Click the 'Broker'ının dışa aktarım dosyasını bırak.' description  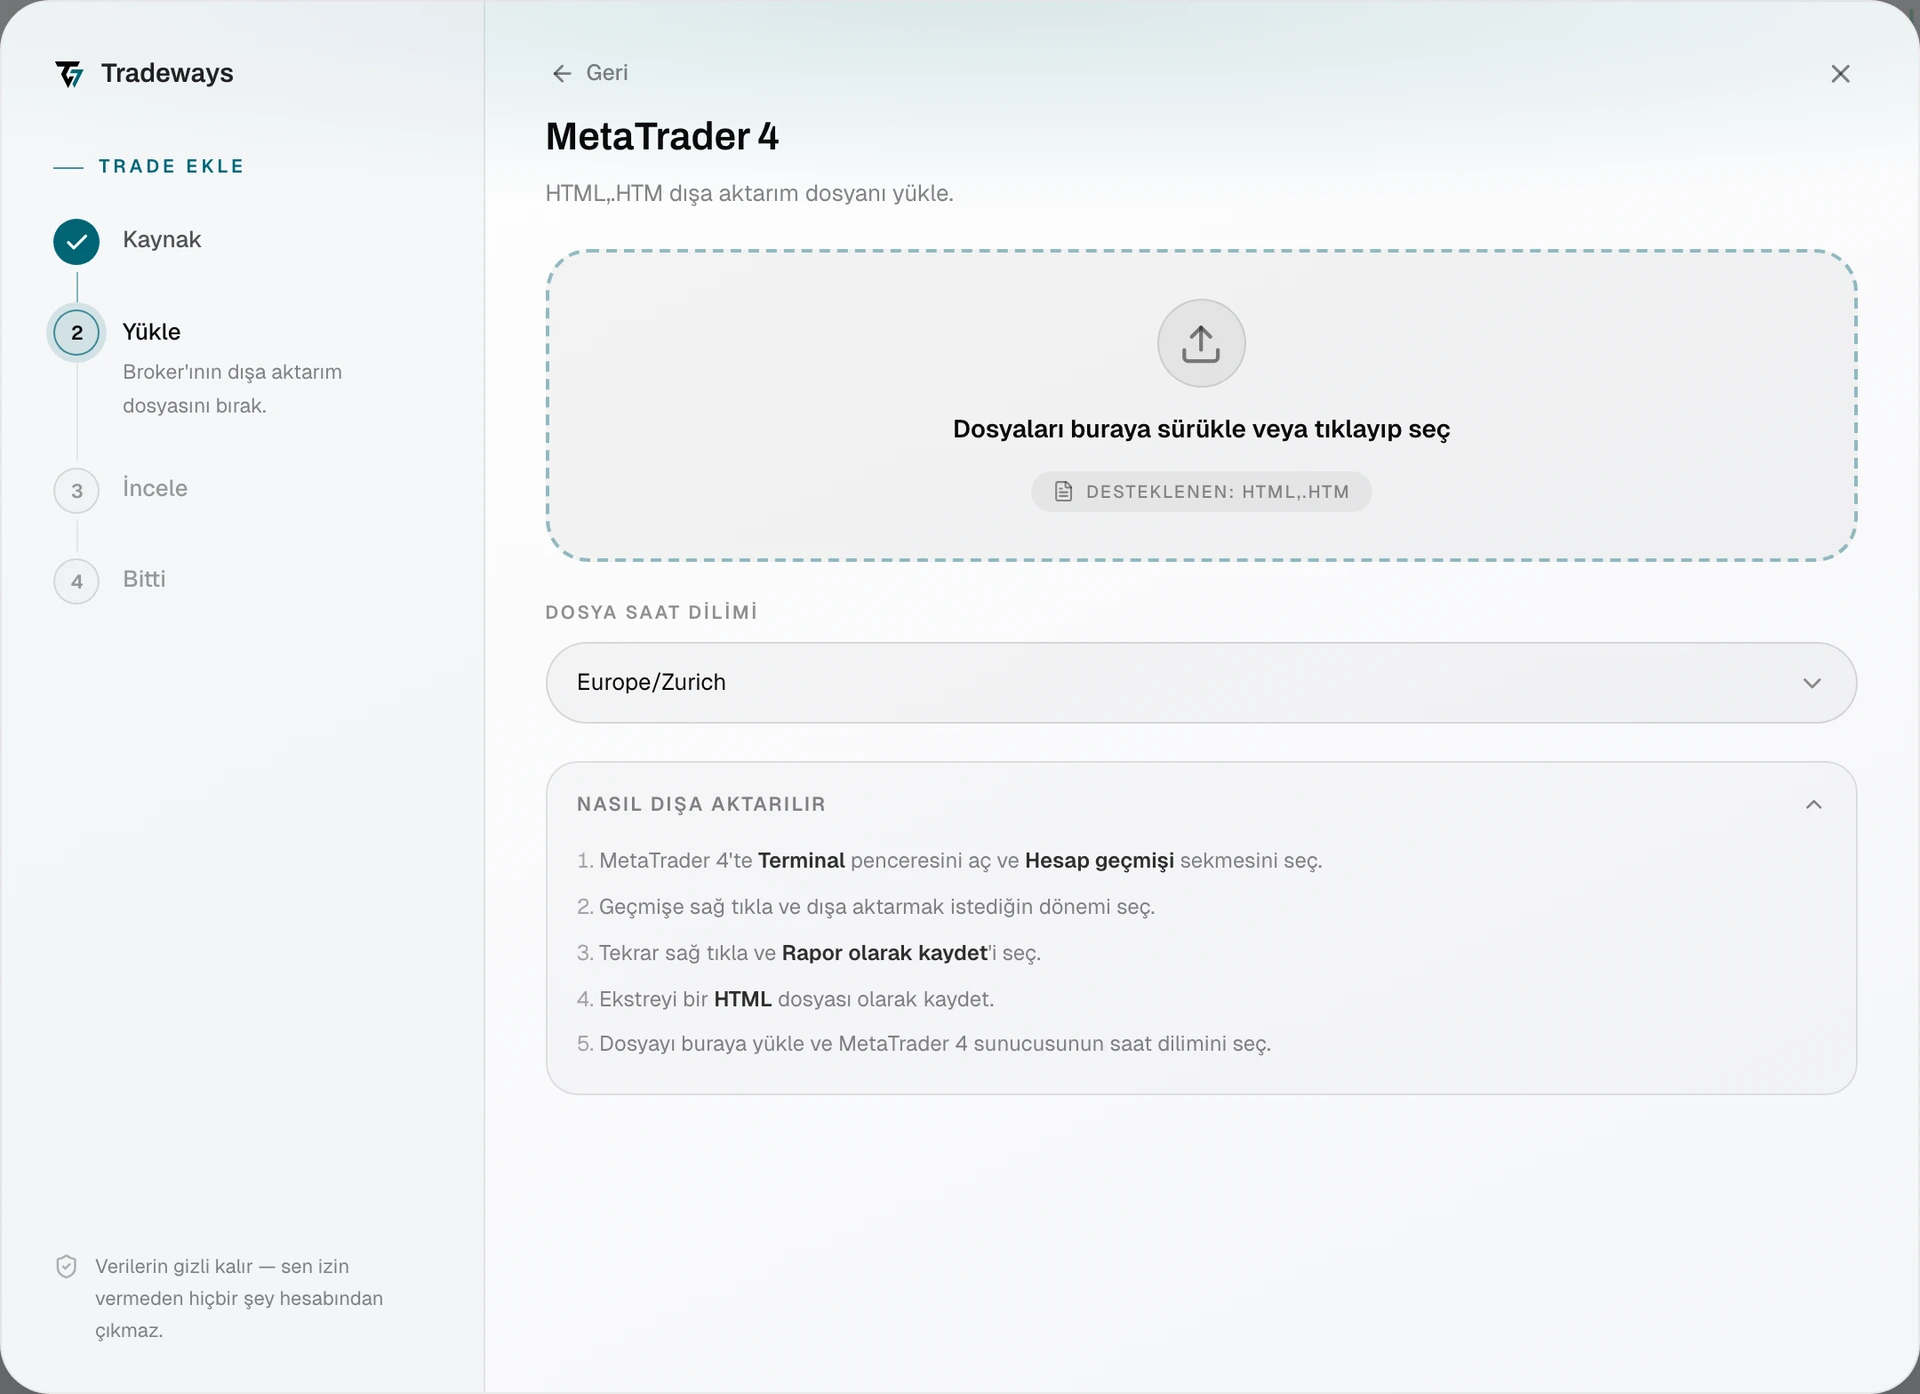pyautogui.click(x=232, y=389)
